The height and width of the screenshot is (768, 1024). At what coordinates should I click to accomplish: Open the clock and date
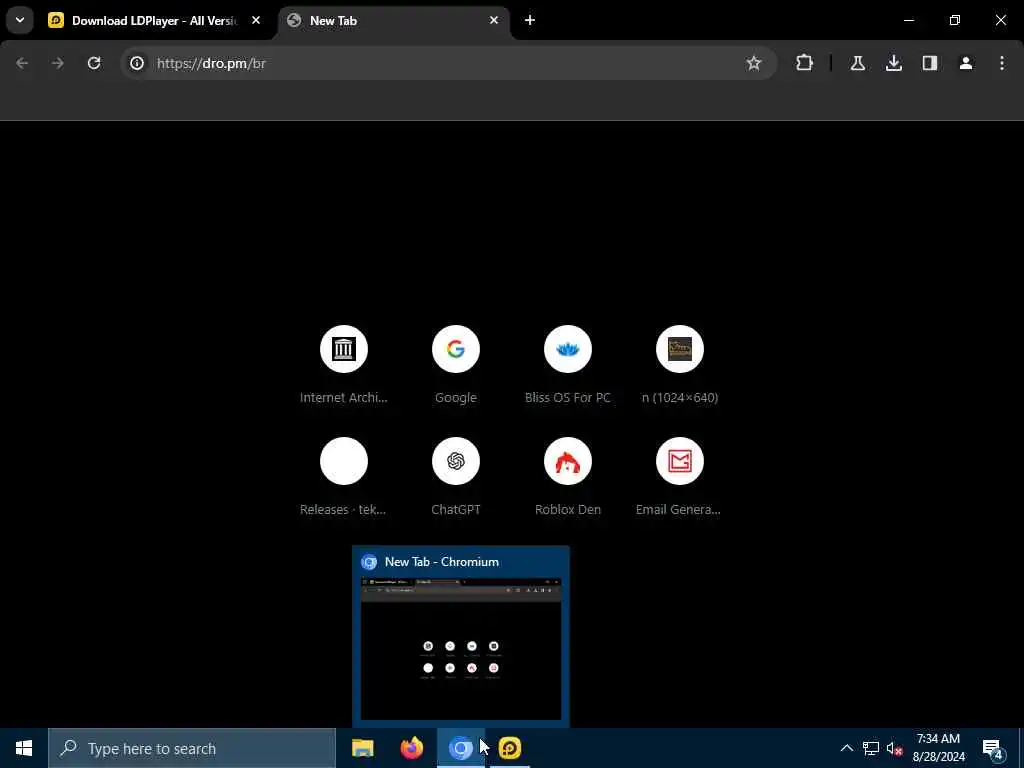pos(938,748)
